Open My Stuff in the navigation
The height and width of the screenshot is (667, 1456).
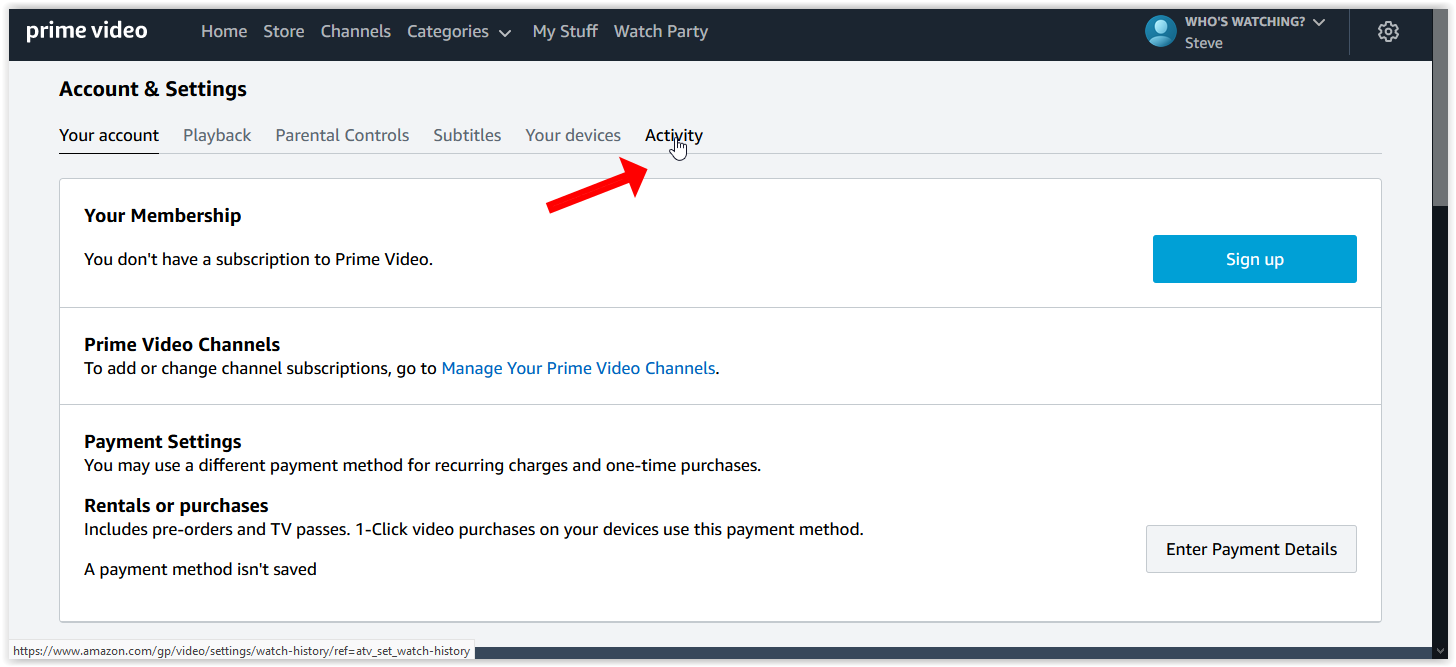tap(565, 32)
